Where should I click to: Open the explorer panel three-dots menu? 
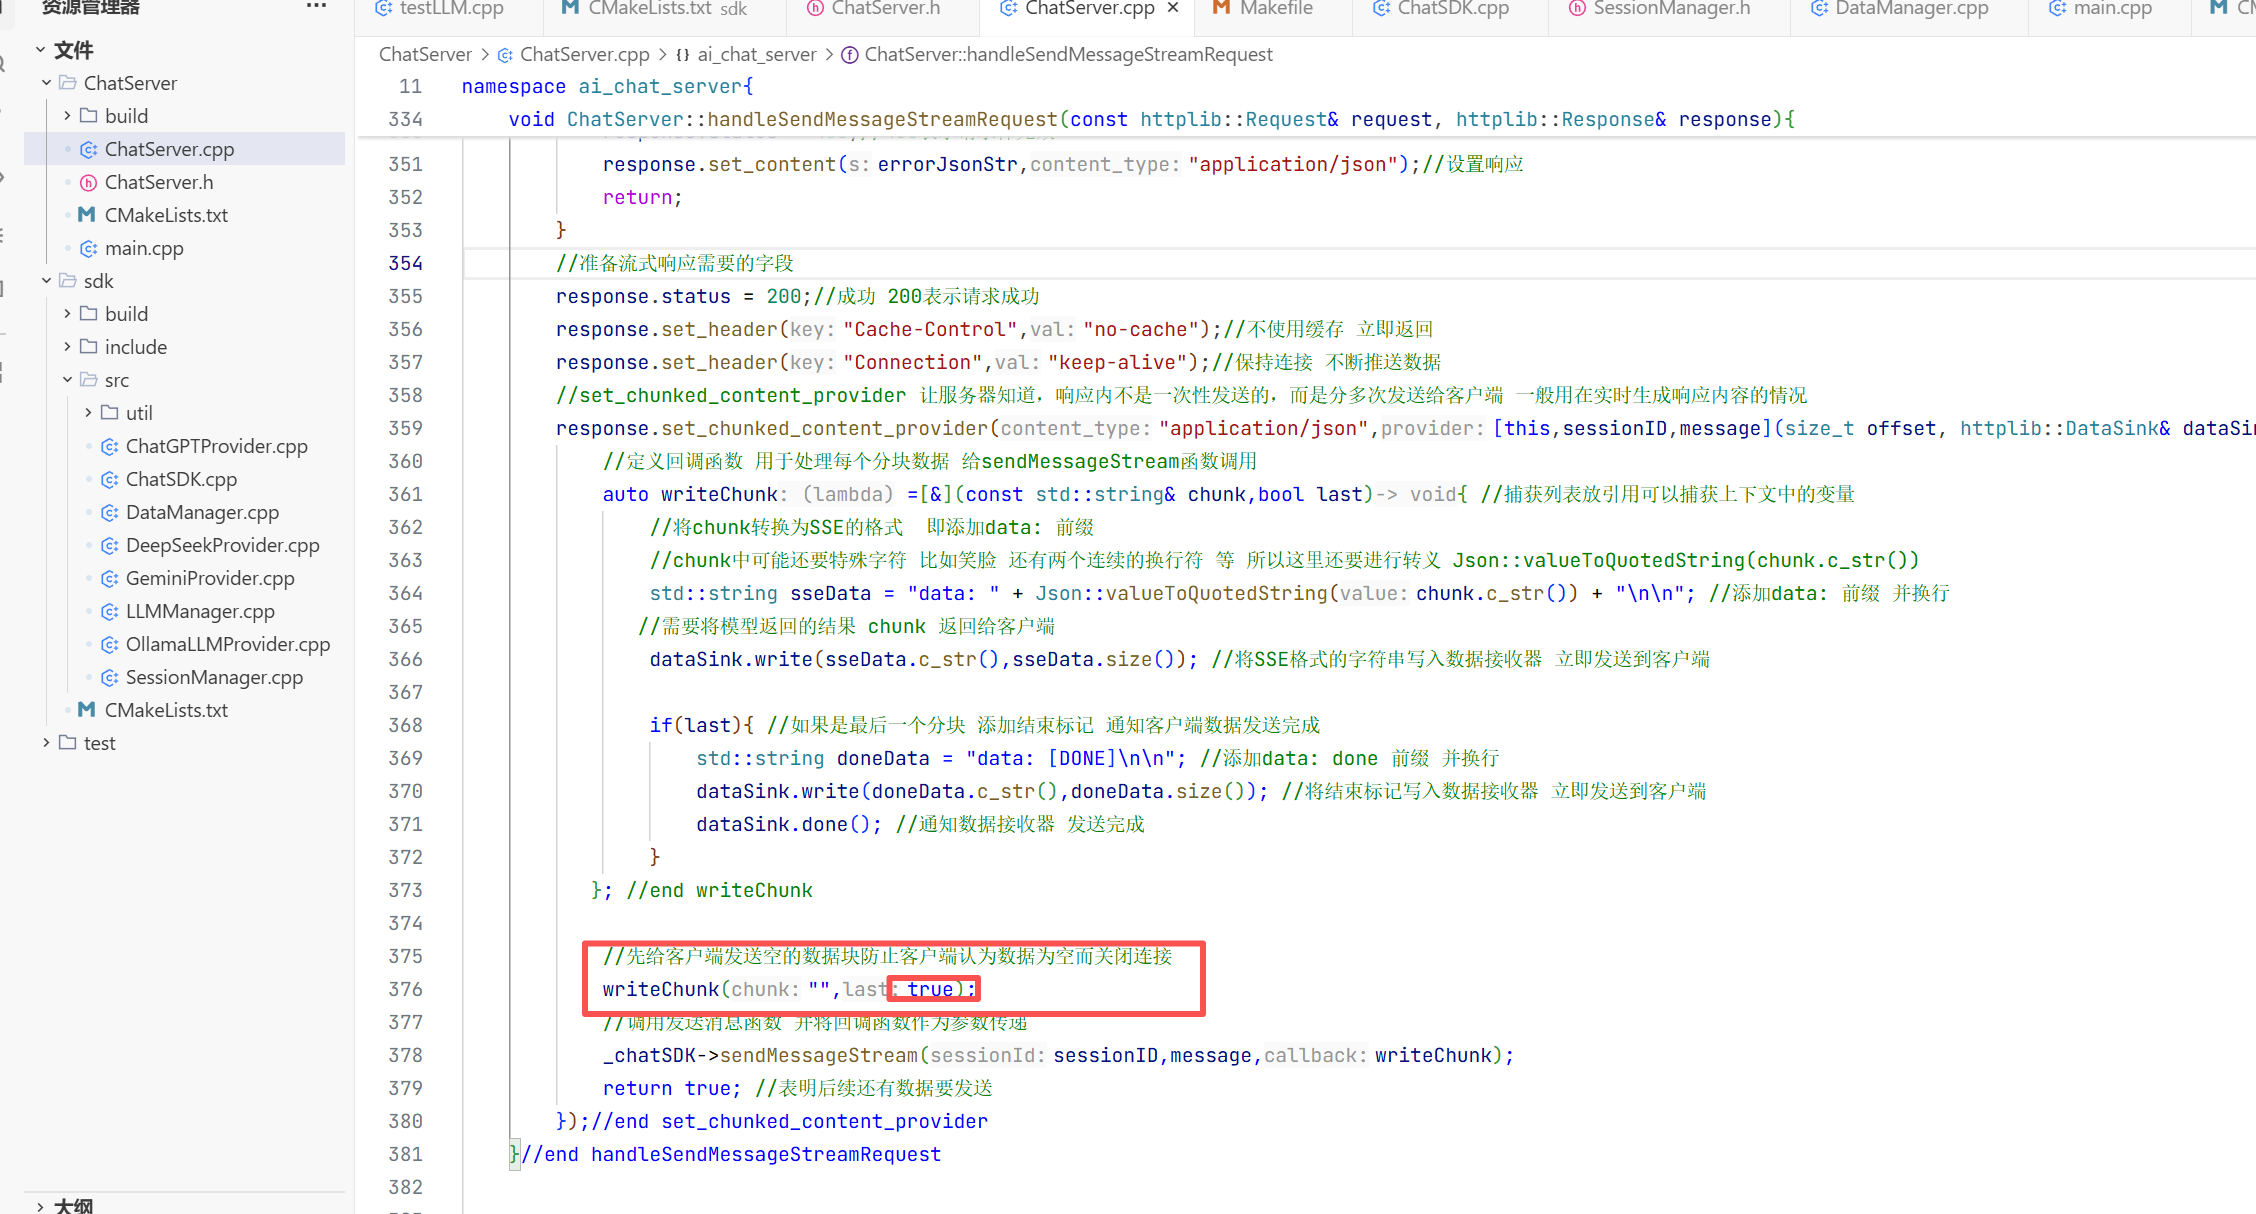[316, 6]
